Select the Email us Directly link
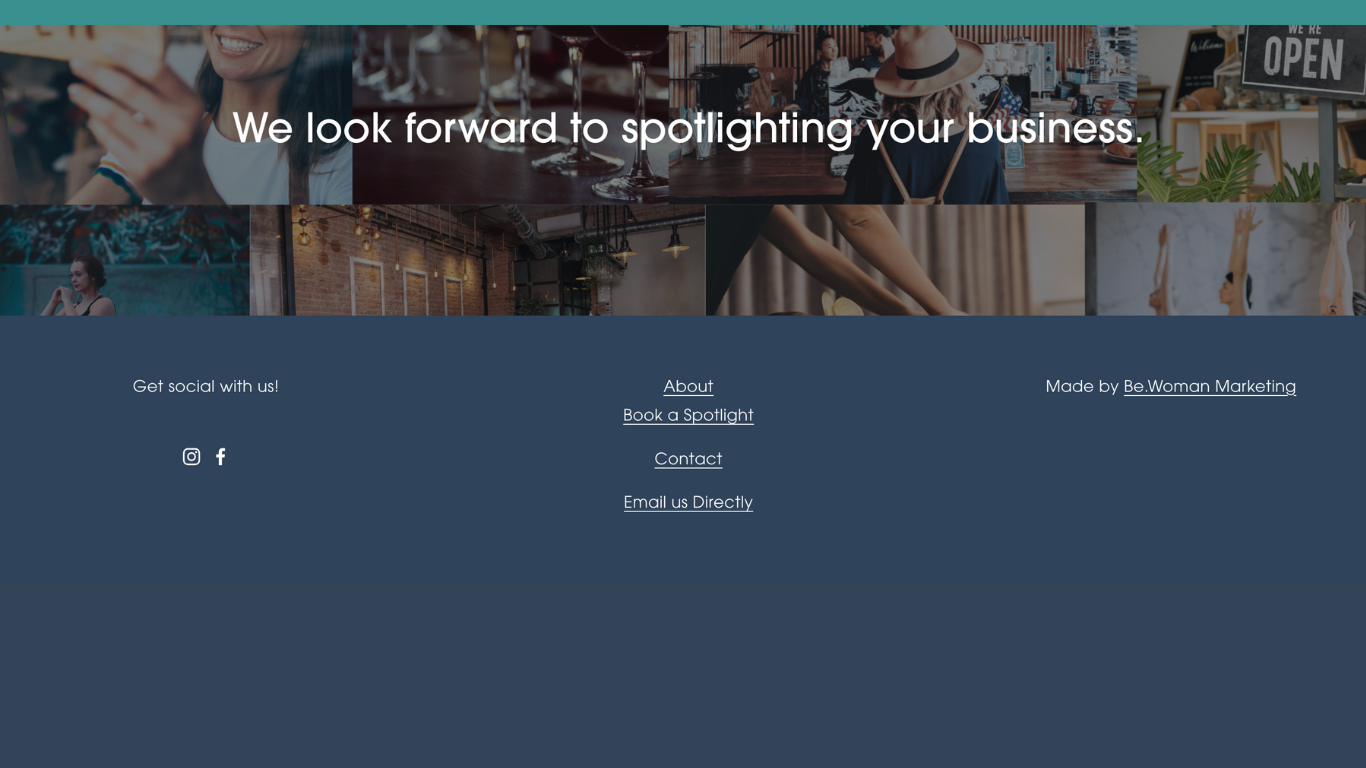Viewport: 1366px width, 768px height. pos(688,502)
